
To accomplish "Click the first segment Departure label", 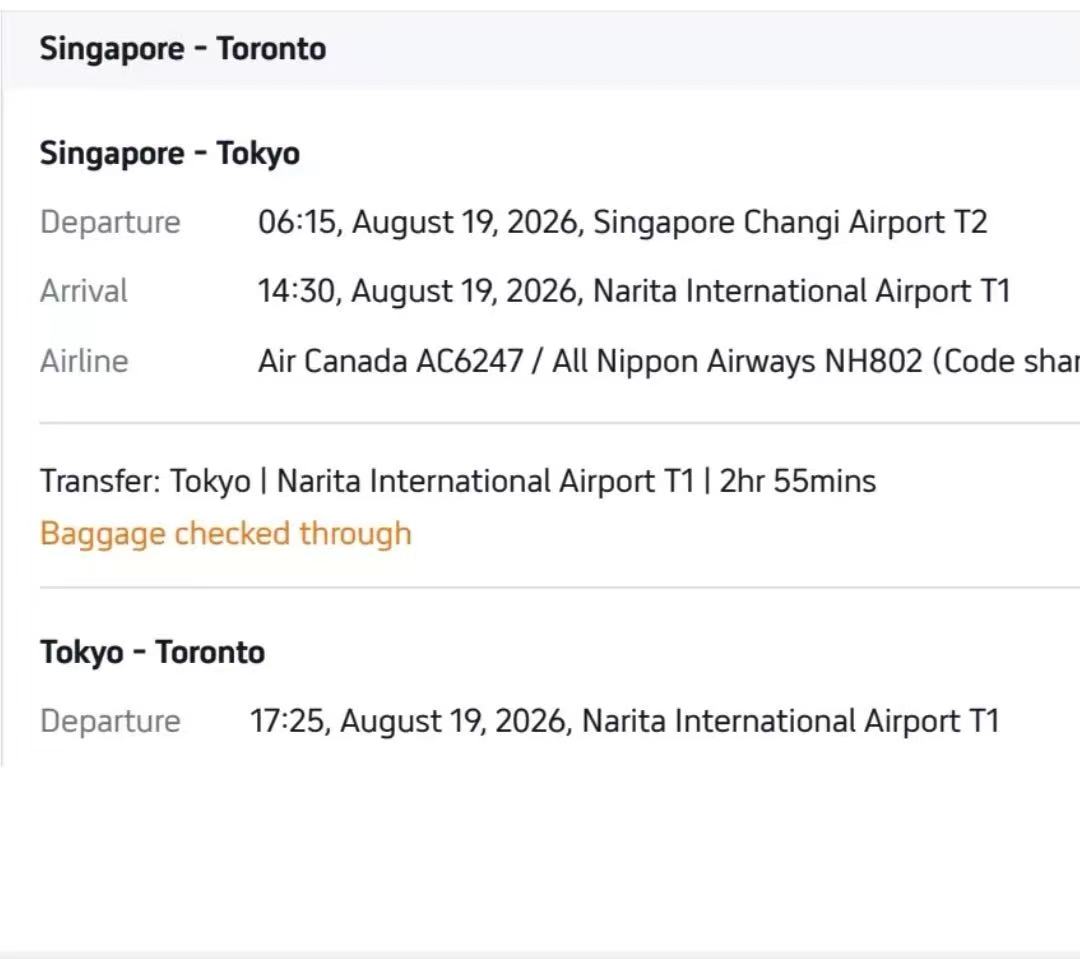I will click(x=110, y=223).
